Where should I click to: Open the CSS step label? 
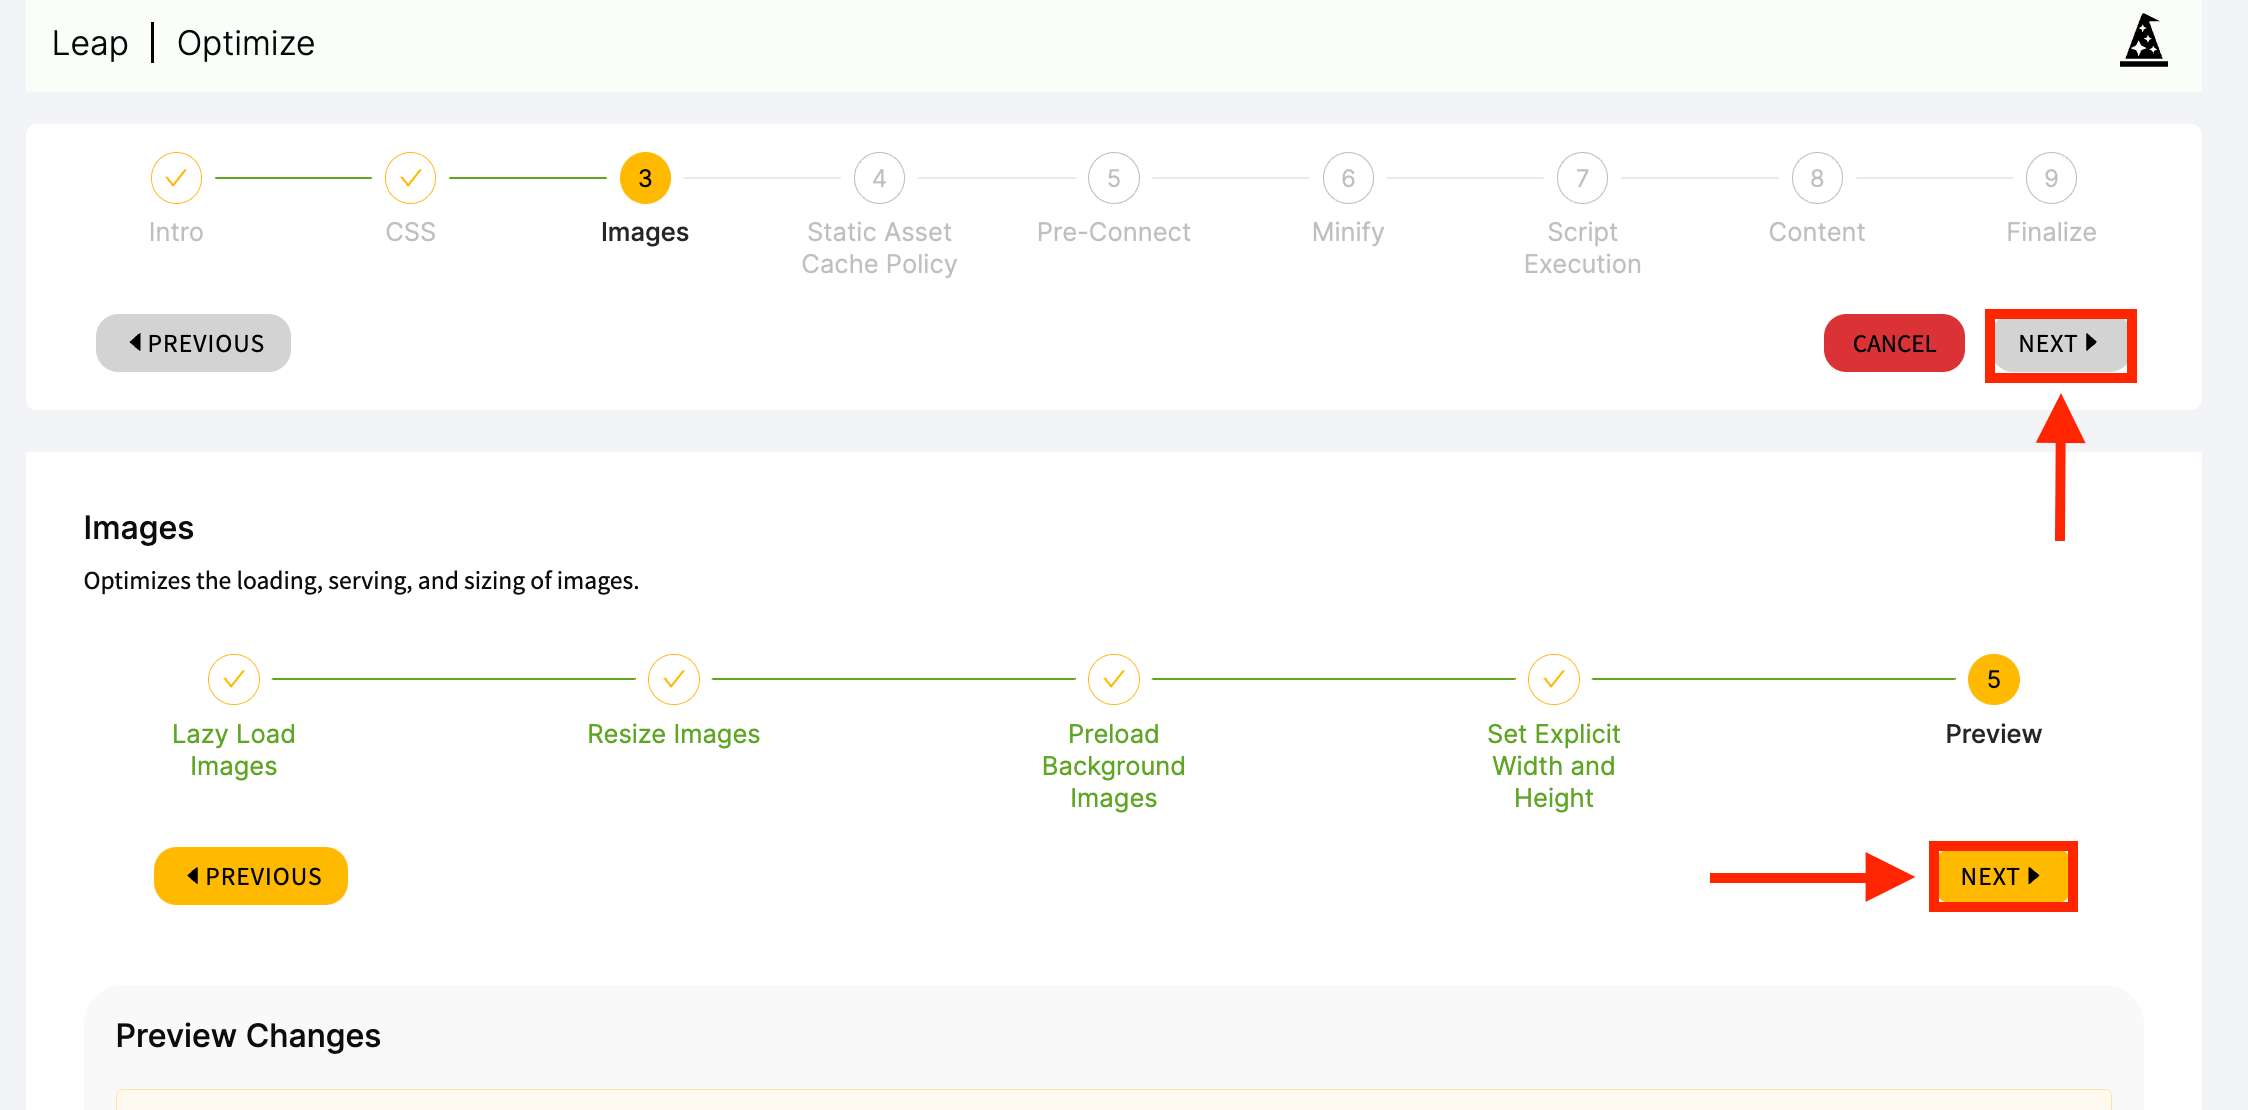pyautogui.click(x=410, y=232)
